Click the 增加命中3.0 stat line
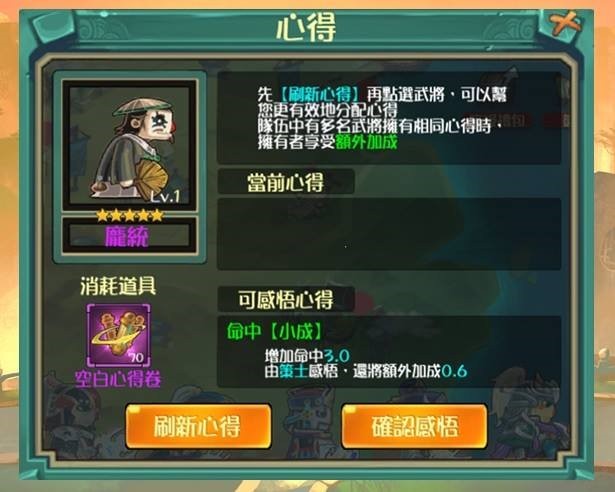The image size is (615, 492). click(x=307, y=356)
